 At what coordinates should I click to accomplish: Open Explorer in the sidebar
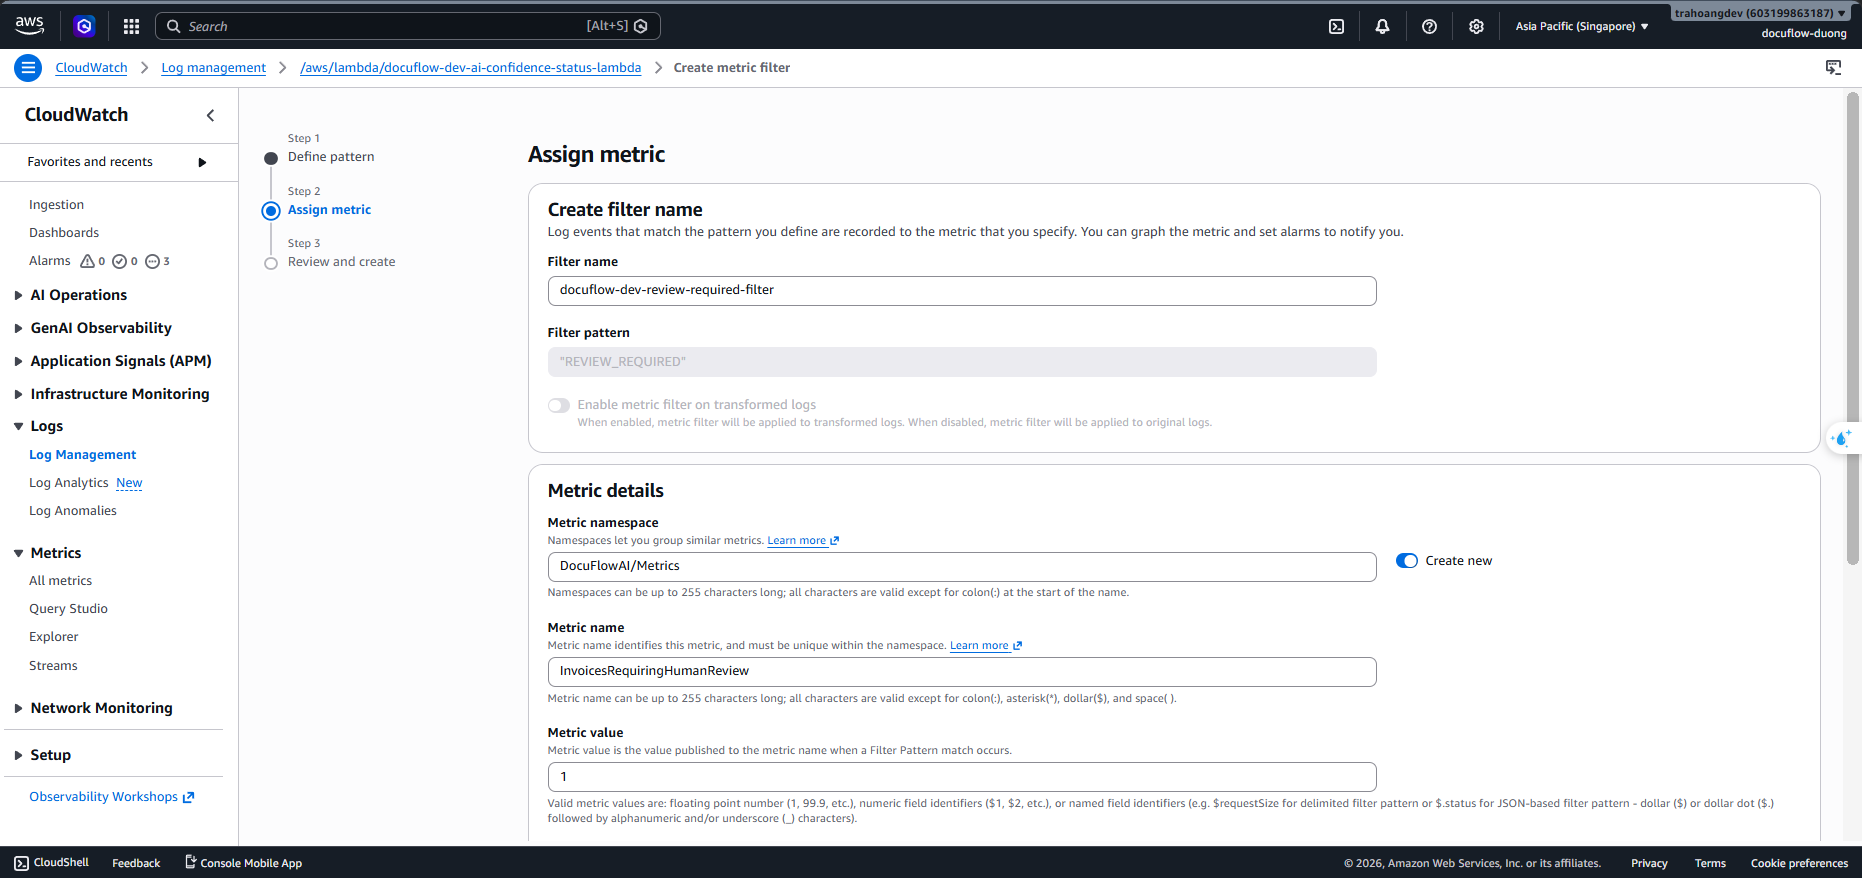pos(53,637)
